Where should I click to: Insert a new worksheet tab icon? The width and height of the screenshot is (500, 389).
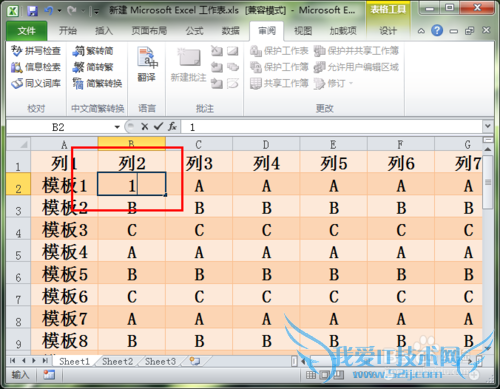pos(195,361)
